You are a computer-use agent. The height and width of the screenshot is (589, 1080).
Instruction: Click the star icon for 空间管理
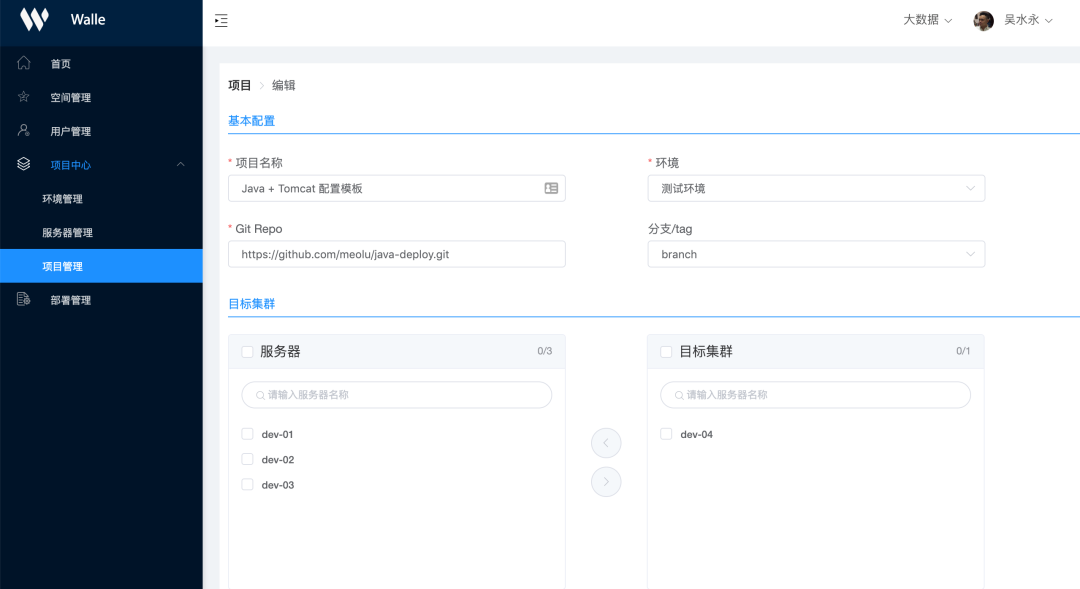(23, 96)
